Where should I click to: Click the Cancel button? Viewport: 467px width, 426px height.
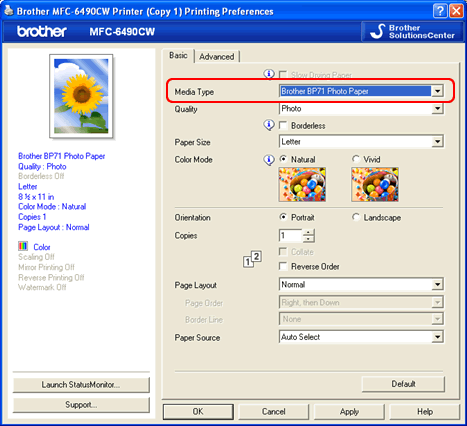click(274, 412)
